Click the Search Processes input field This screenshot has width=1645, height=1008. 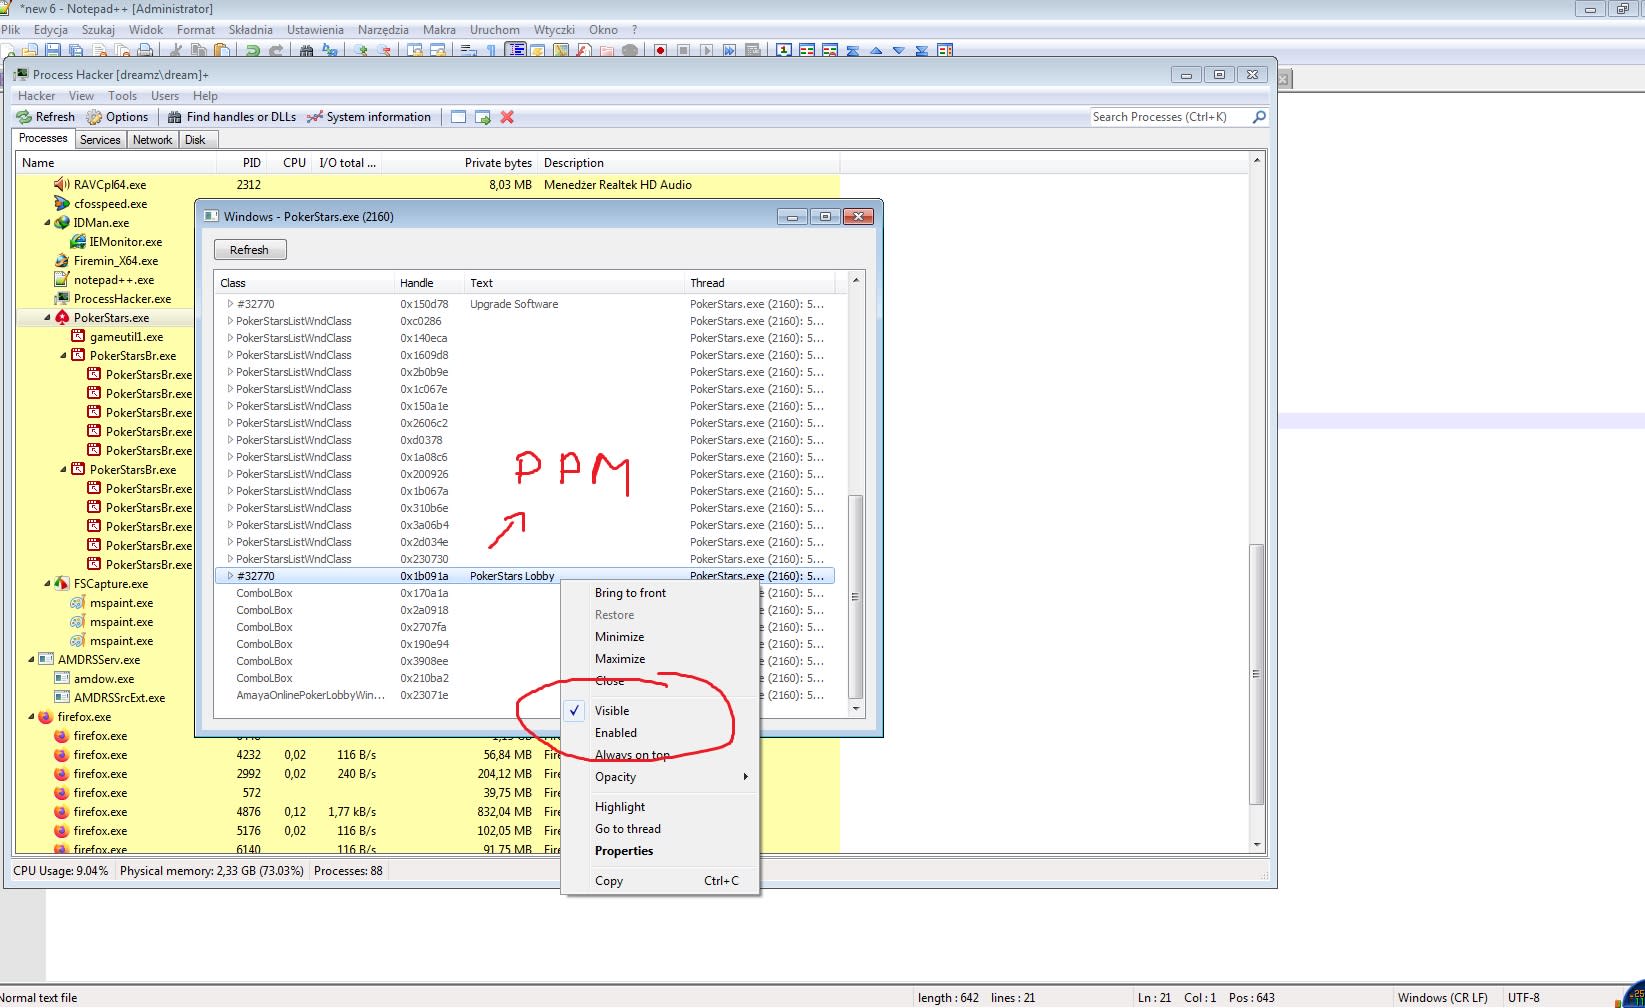(x=1170, y=117)
